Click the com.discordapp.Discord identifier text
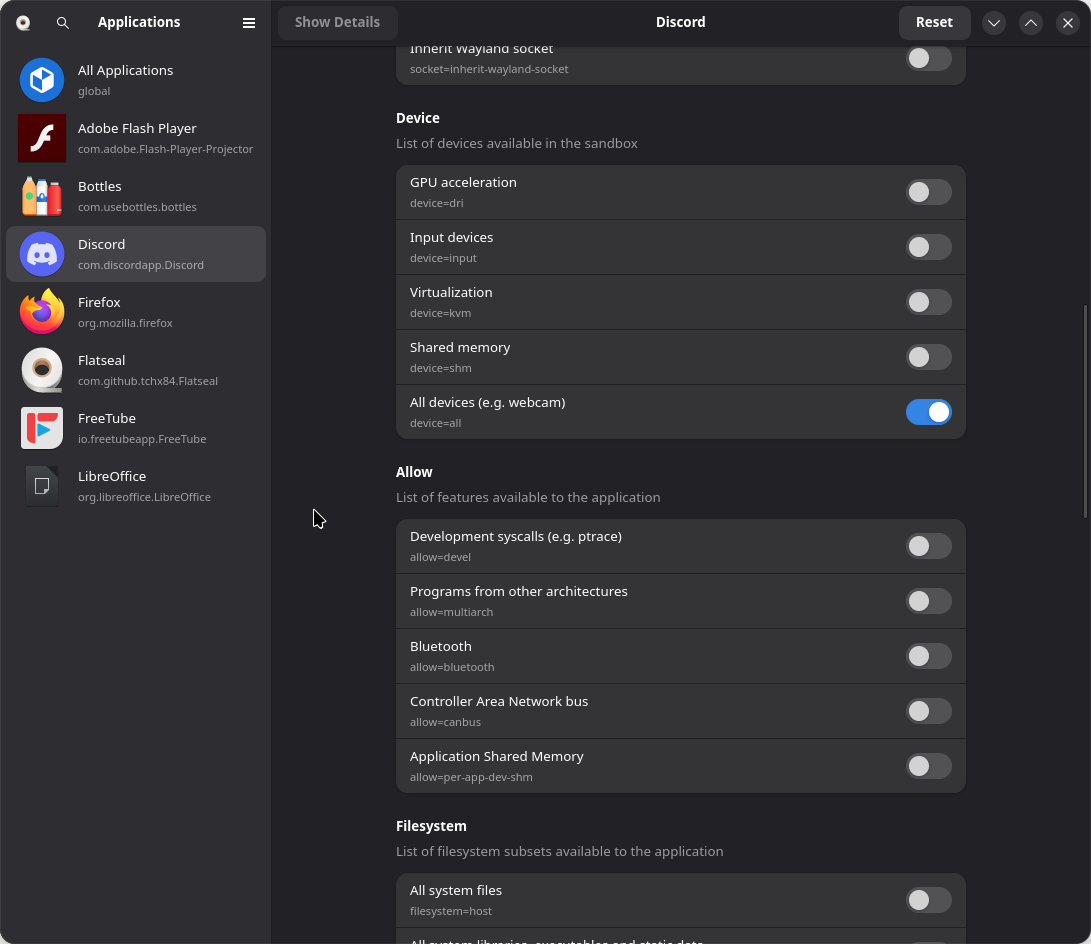Viewport: 1091px width, 944px height. coord(141,265)
